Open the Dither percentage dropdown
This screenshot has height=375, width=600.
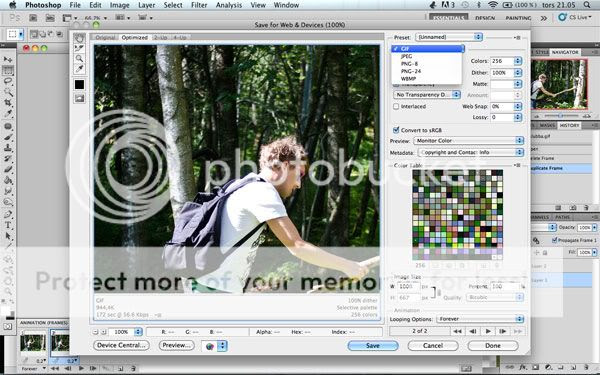click(518, 72)
